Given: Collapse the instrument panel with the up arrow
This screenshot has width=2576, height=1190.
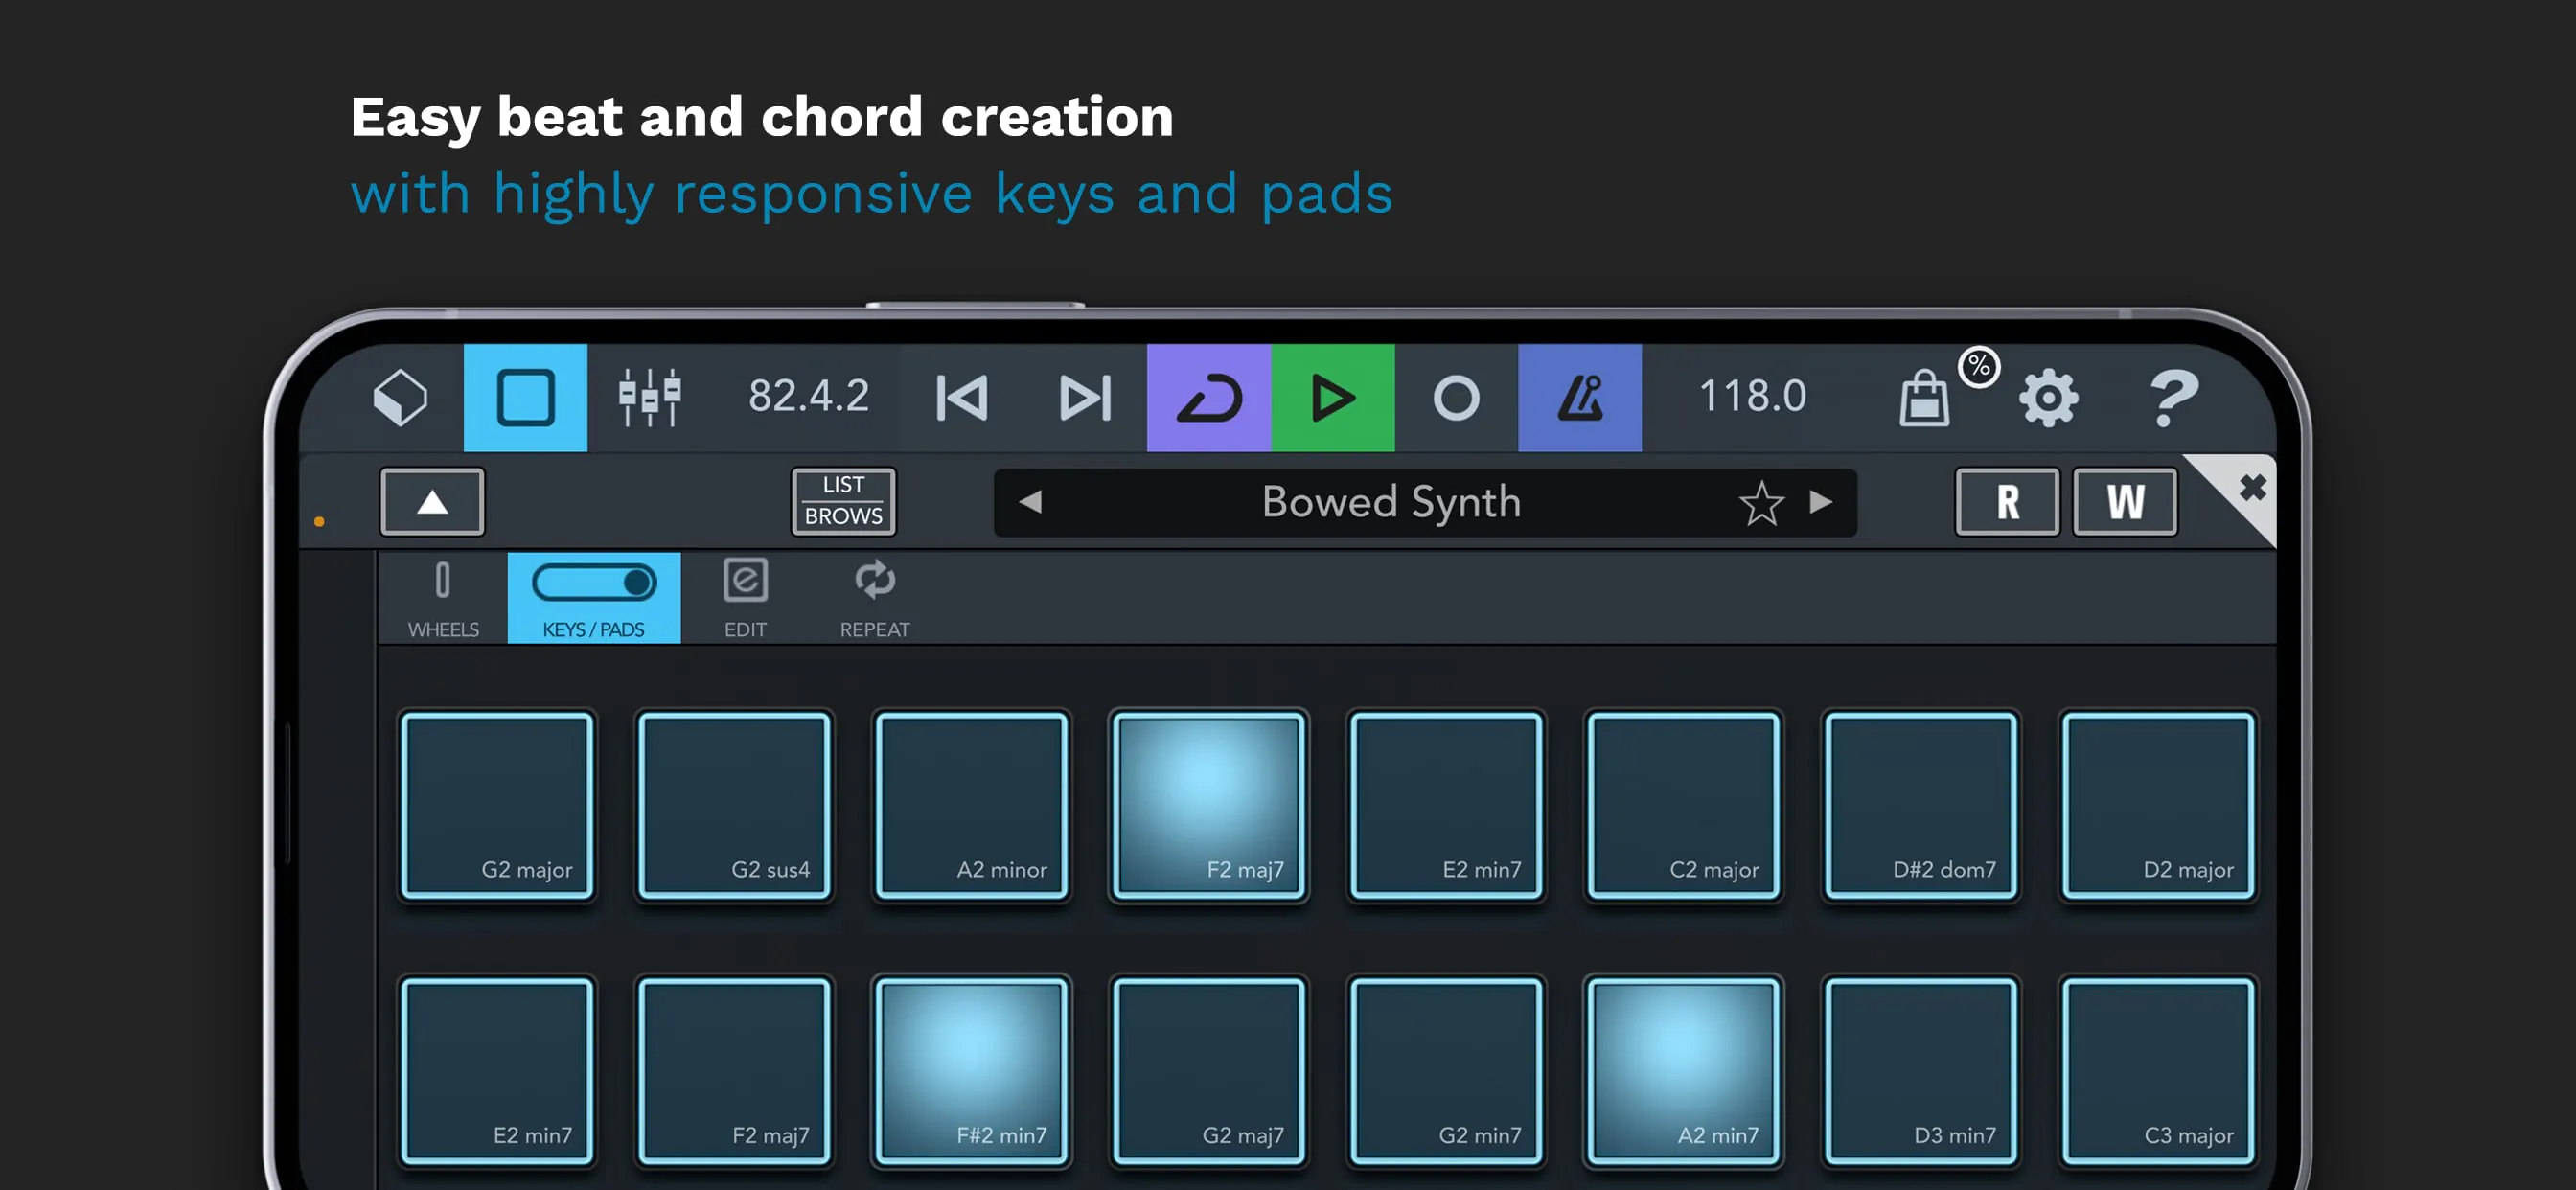Looking at the screenshot, I should tap(432, 501).
